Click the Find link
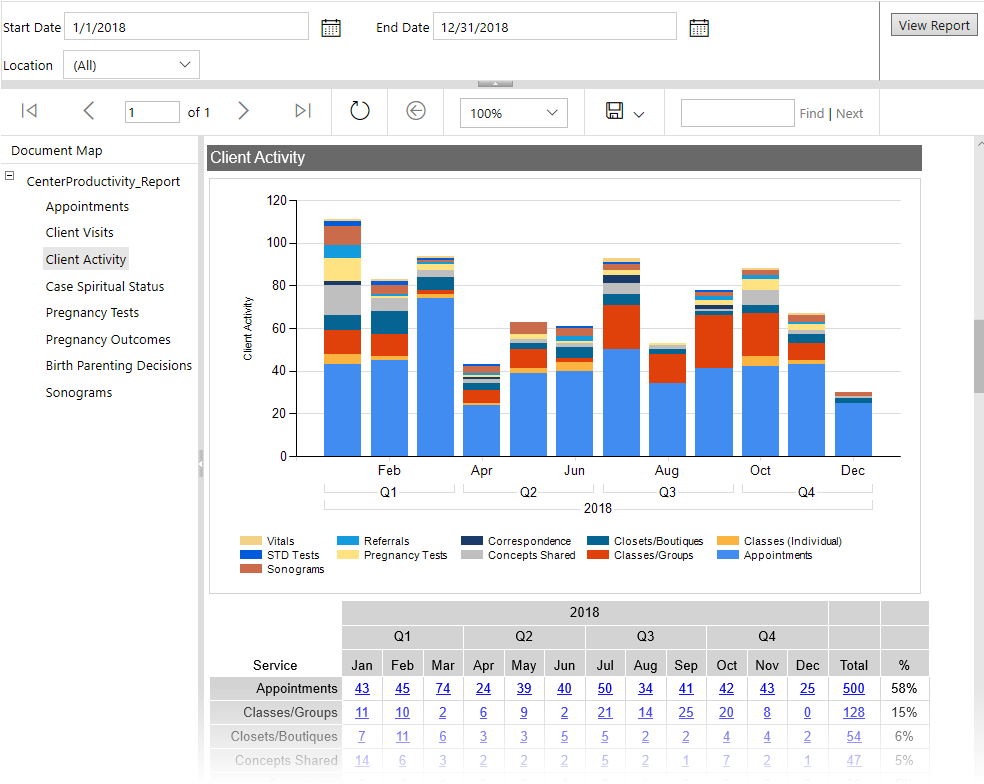 [811, 114]
